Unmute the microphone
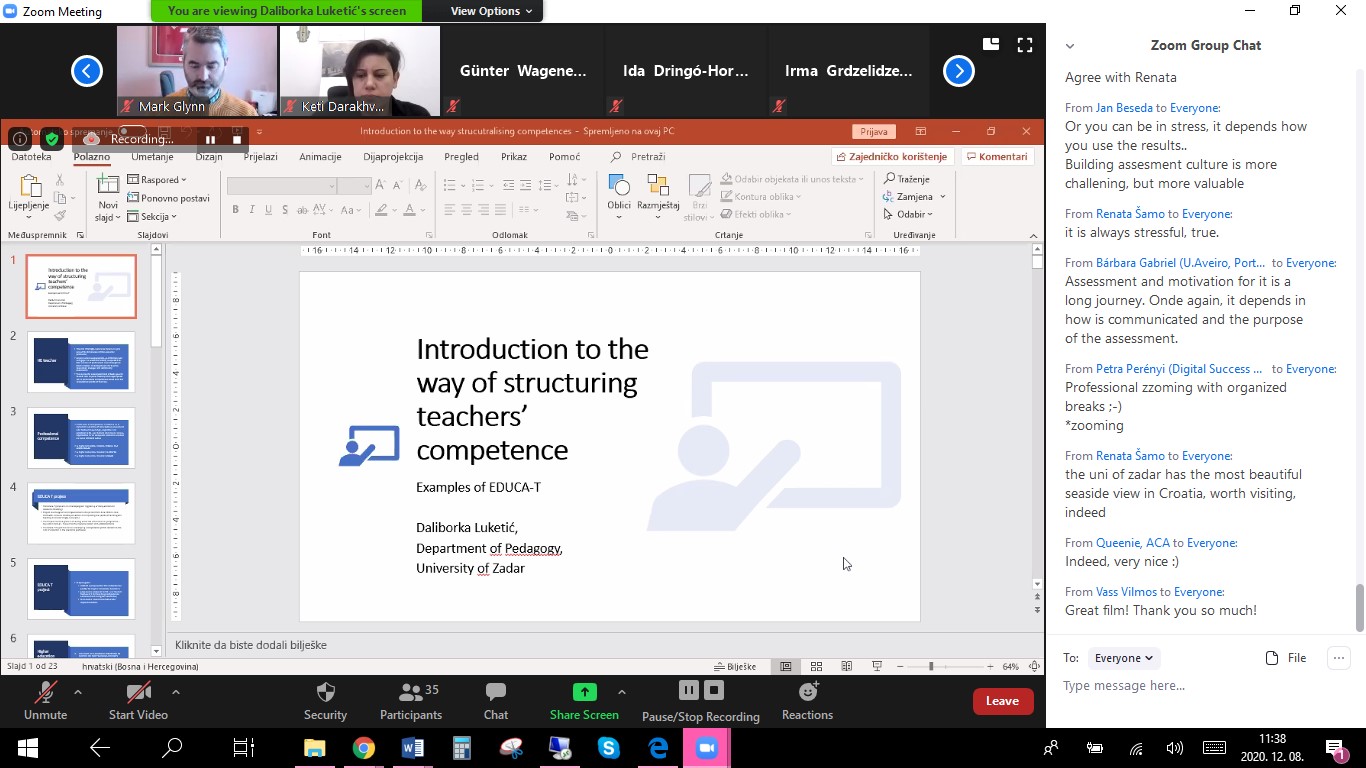Image resolution: width=1366 pixels, height=768 pixels. click(45, 700)
